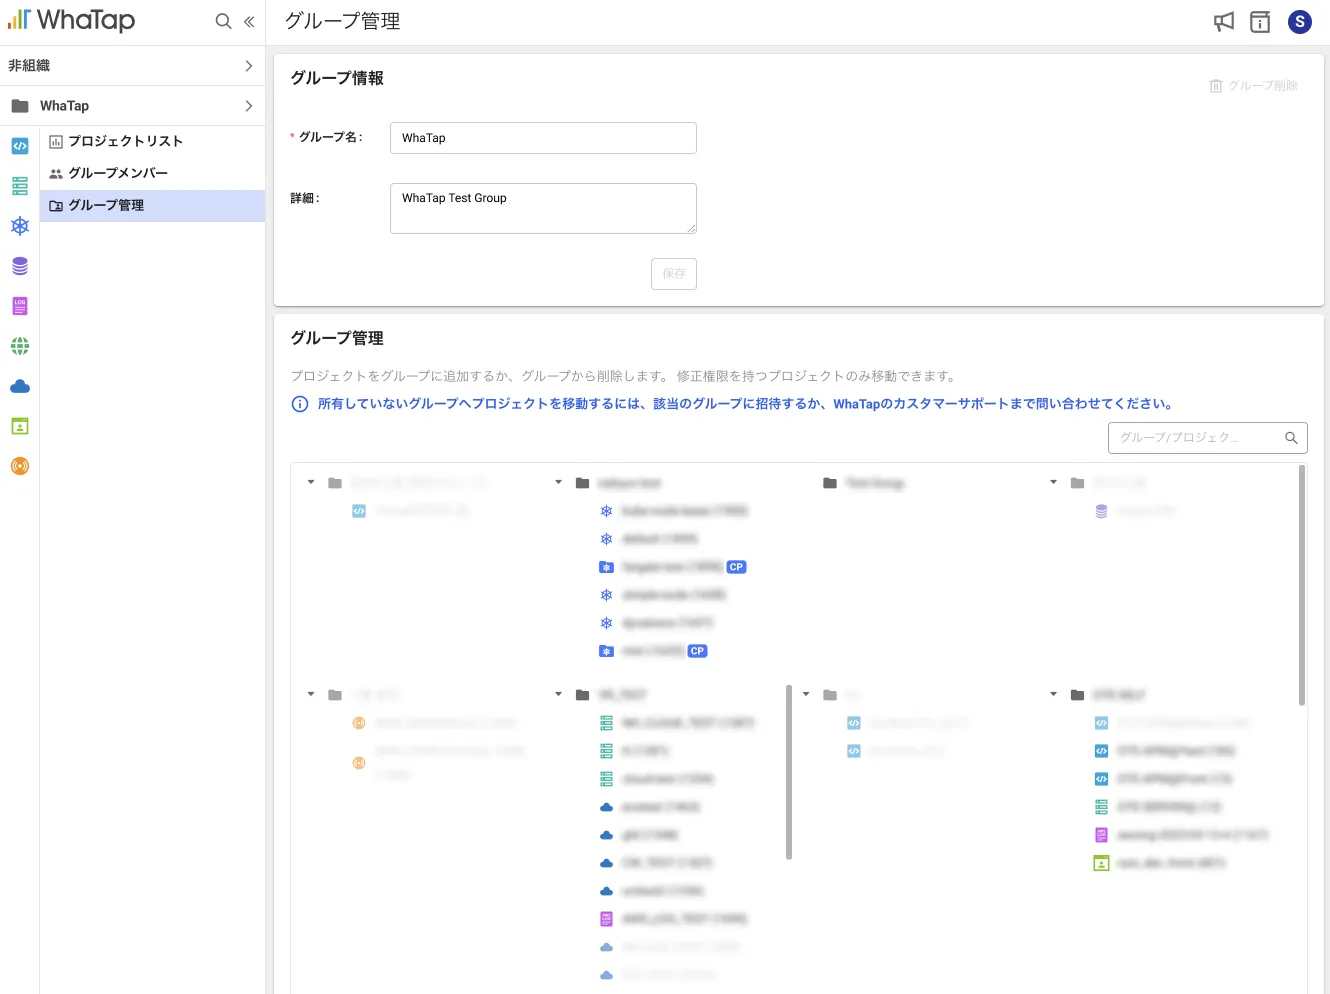Click the WhaTap logo
The width and height of the screenshot is (1330, 994).
click(71, 20)
